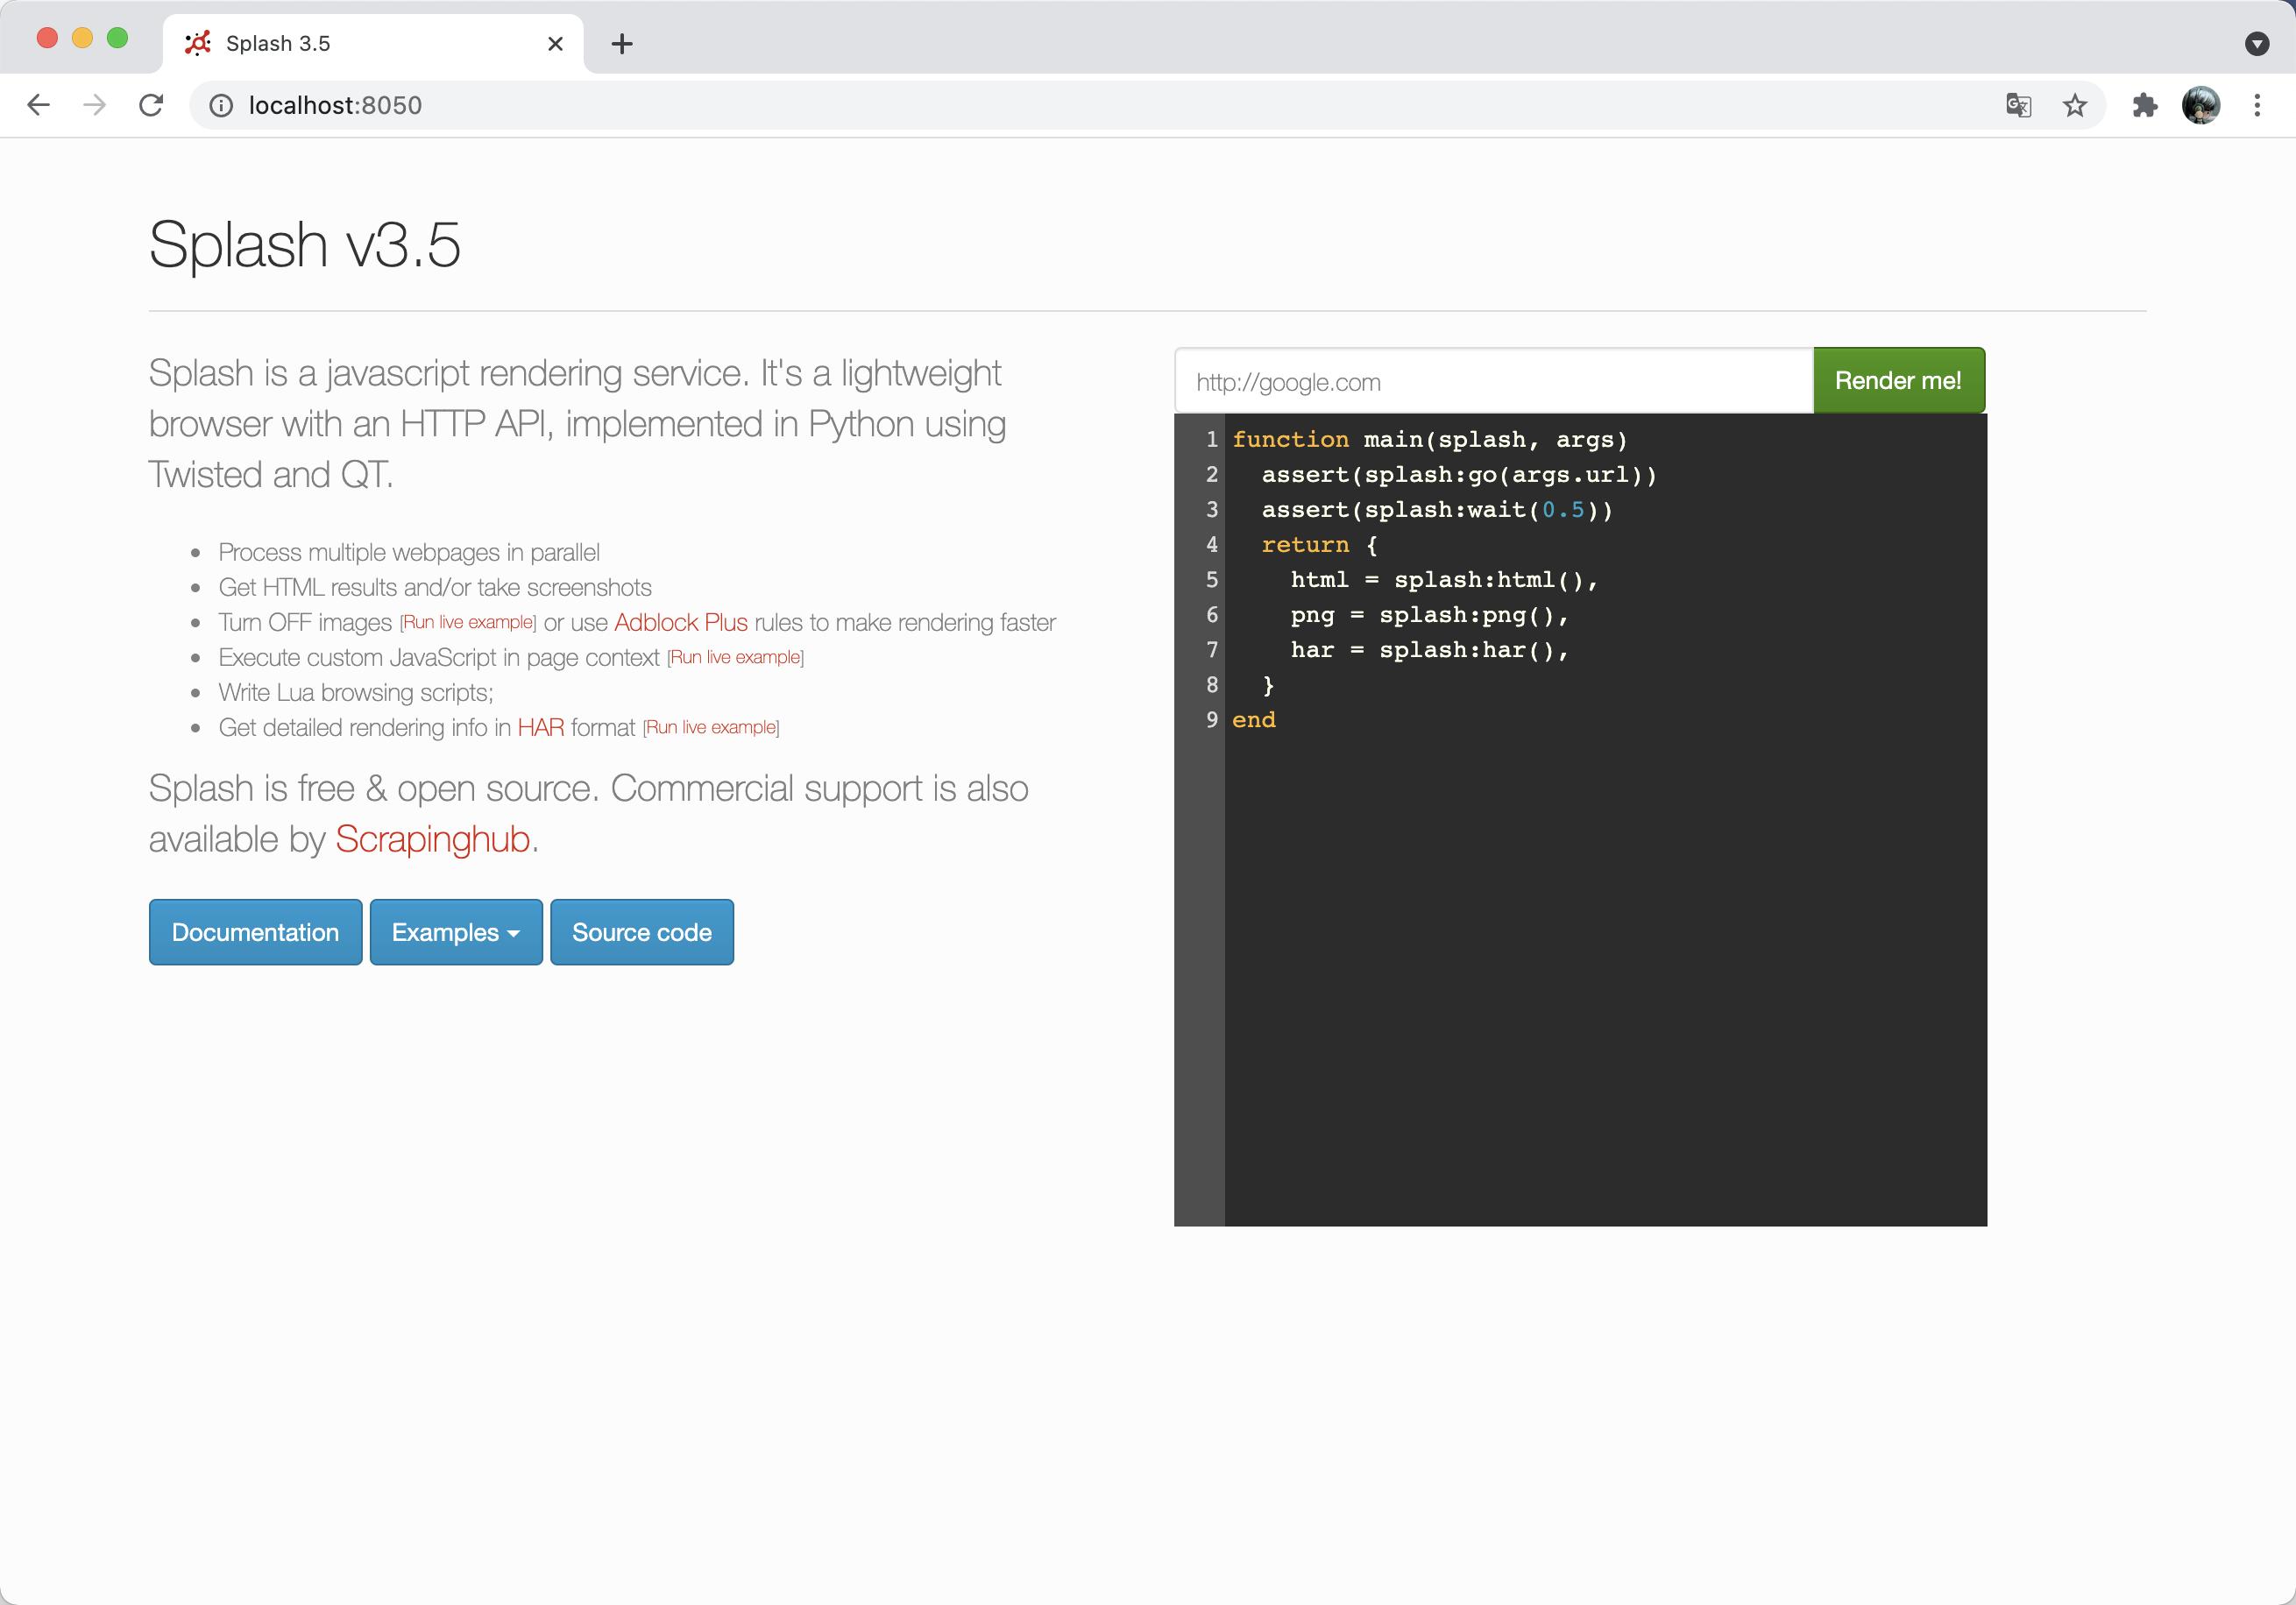Viewport: 2296px width, 1605px height.
Task: Click the browser back arrow
Action: (x=38, y=105)
